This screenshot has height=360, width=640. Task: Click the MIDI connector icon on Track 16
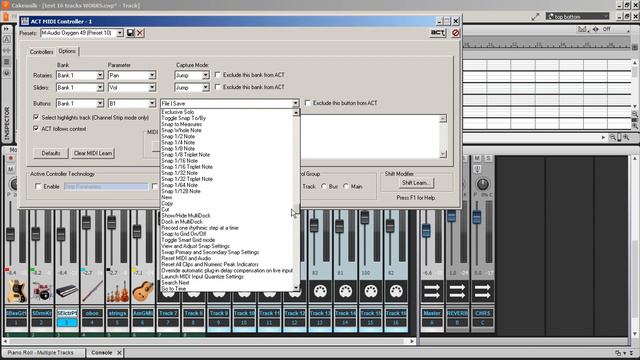point(396,291)
